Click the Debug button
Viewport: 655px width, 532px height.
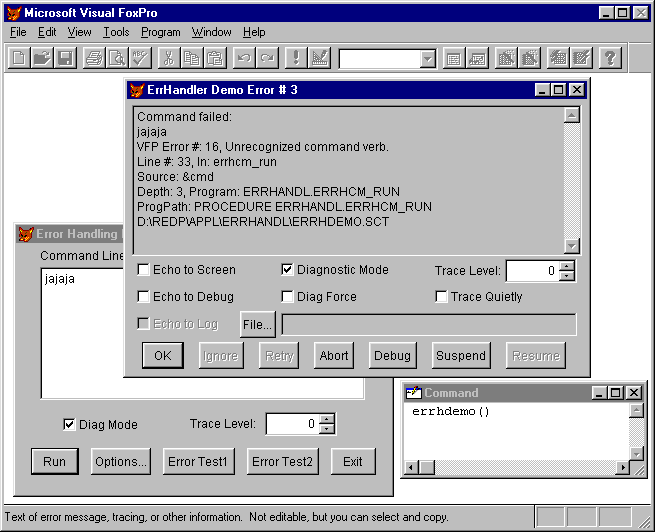pos(392,355)
